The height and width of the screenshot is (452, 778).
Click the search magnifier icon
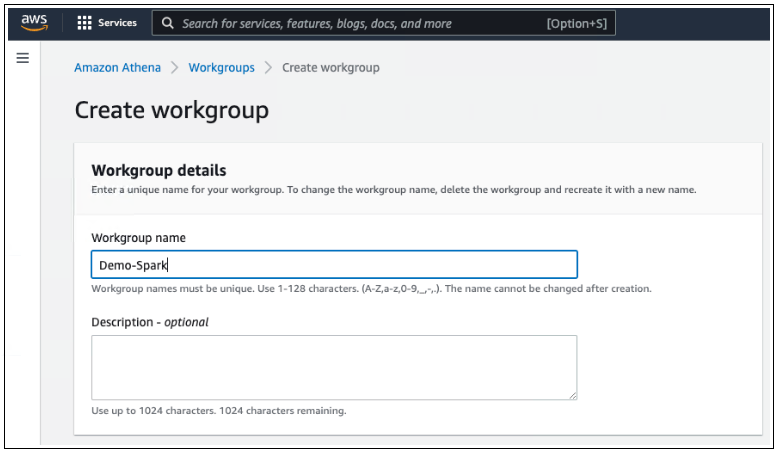click(x=167, y=23)
